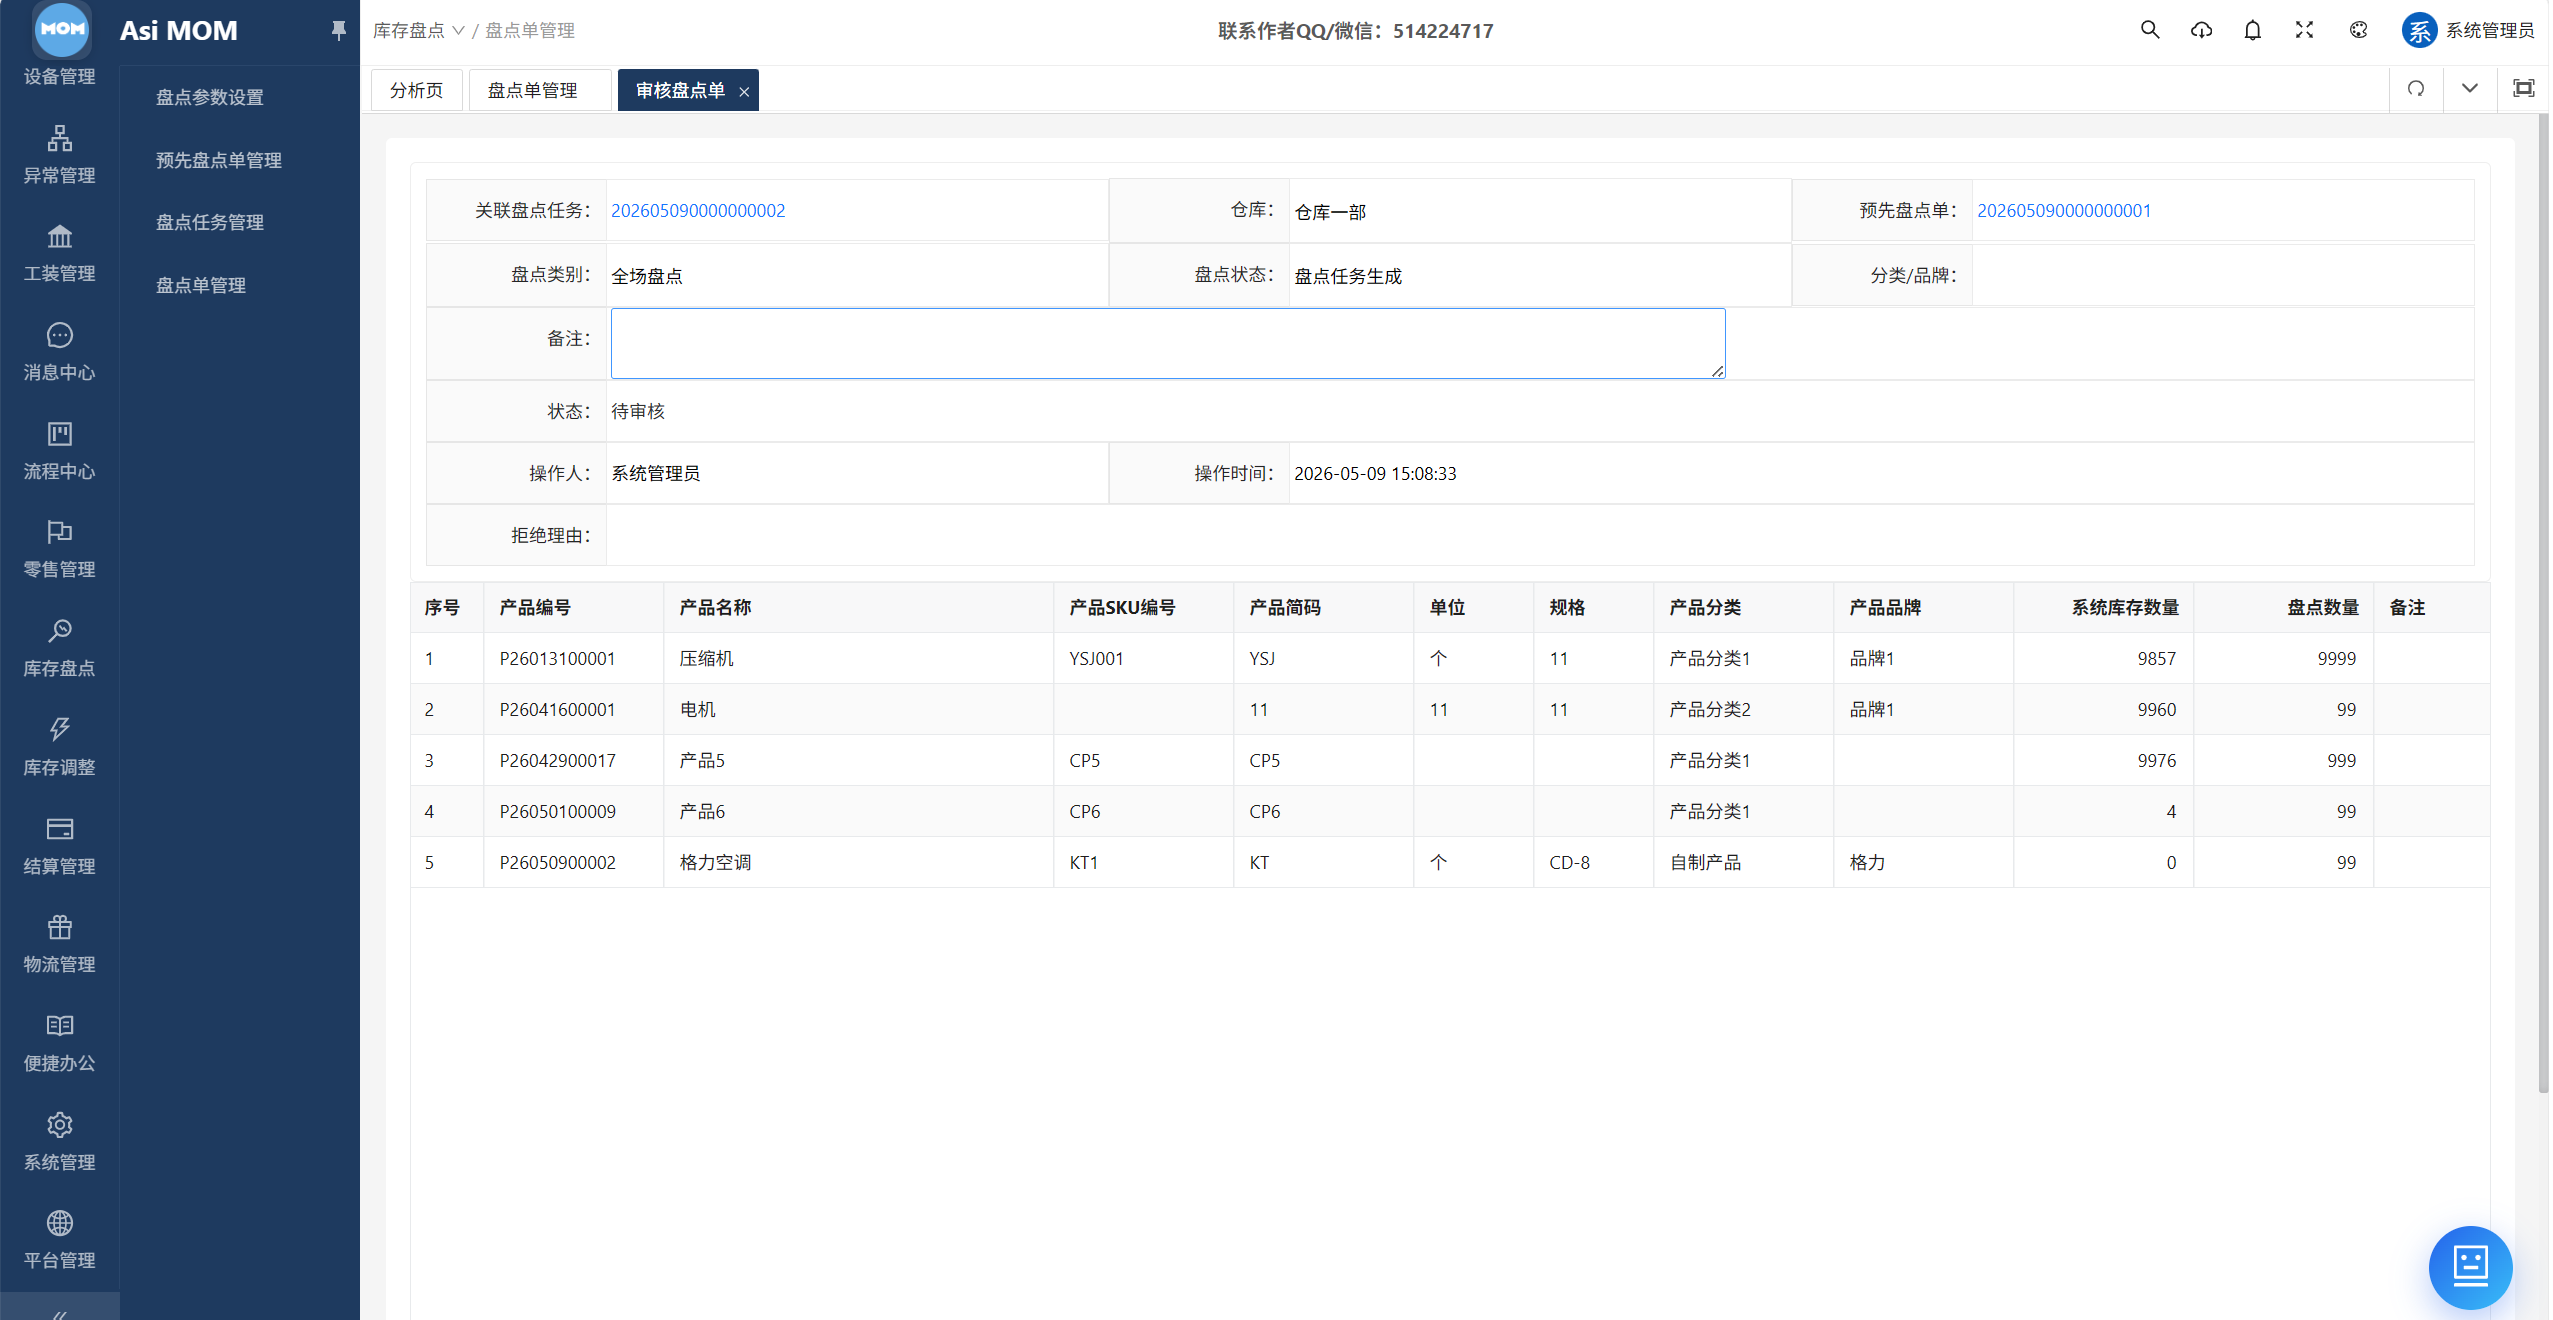2553x1320 pixels.
Task: Open the tab options dropdown chevron
Action: click(2469, 89)
